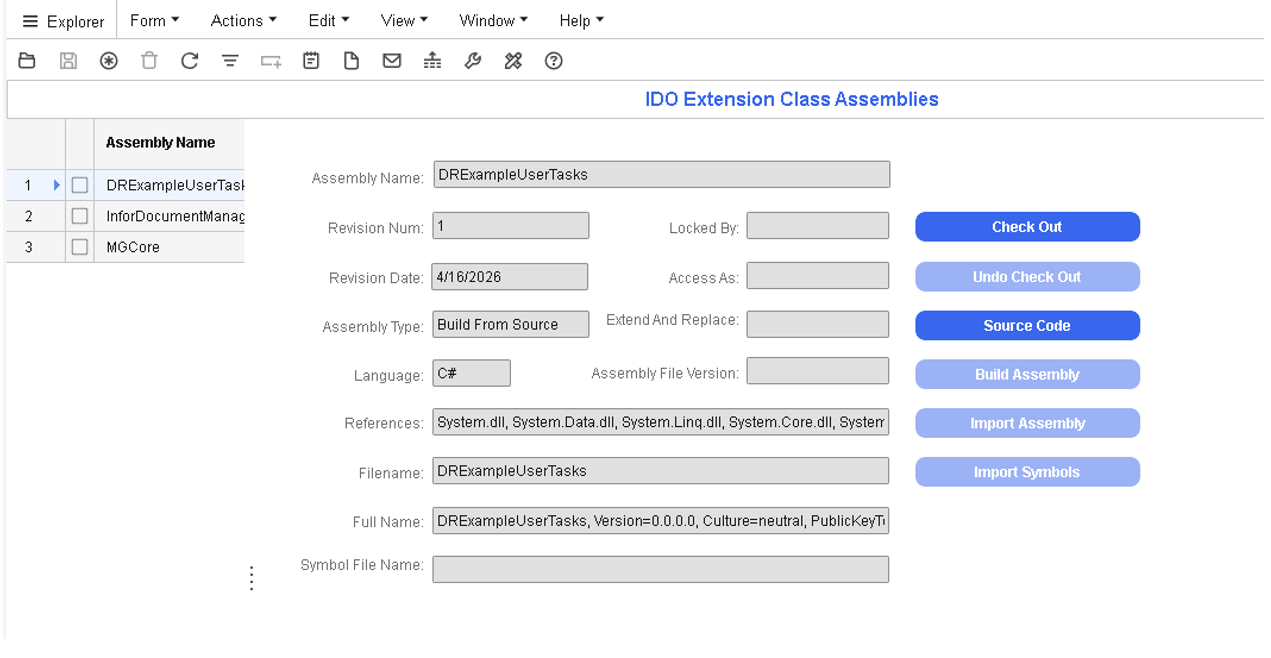This screenshot has height=658, width=1271.
Task: Click the Full Name field
Action: point(661,521)
